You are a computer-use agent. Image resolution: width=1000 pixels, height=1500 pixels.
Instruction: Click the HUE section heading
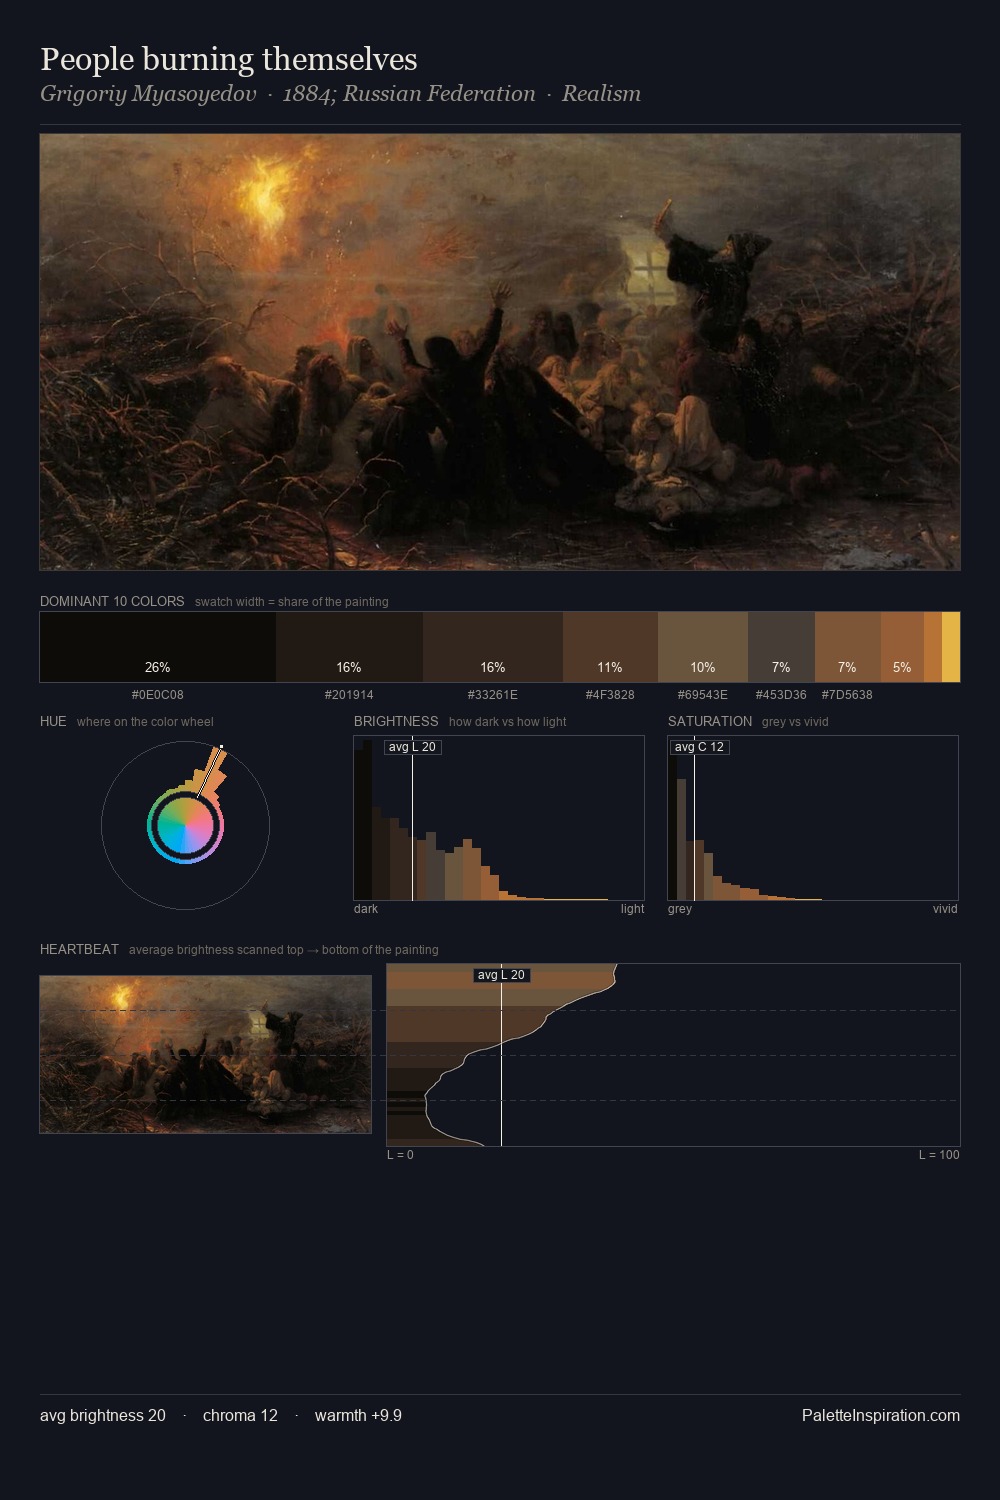pos(53,722)
